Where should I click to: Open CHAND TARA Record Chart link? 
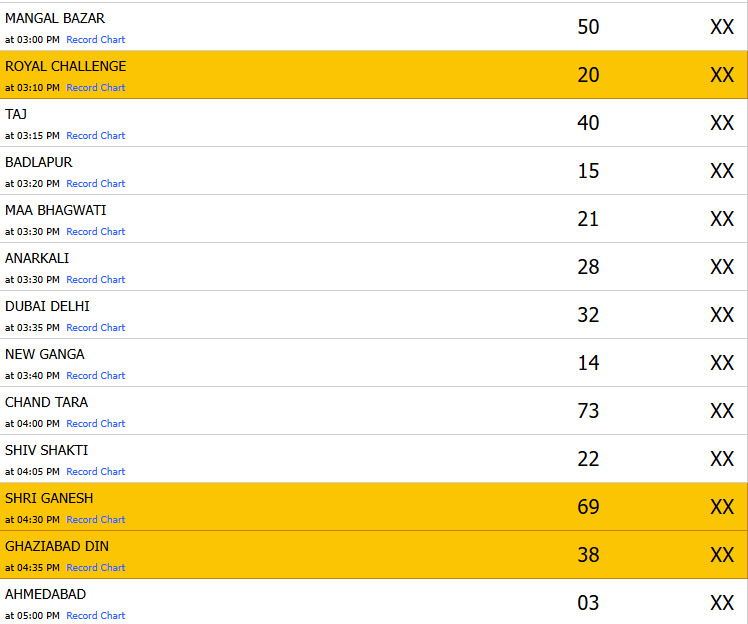(x=96, y=424)
